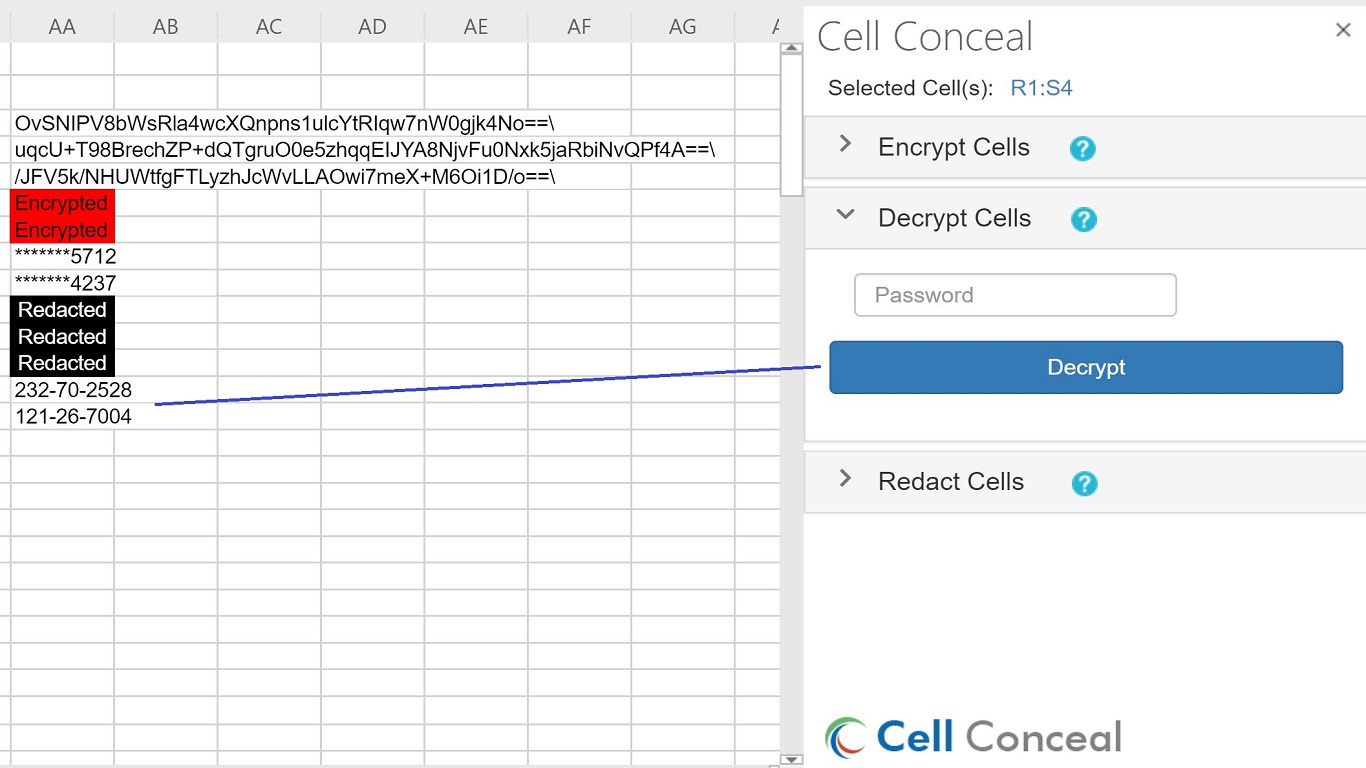Open help icon next to Decrypt Cells
Viewport: 1366px width, 768px height.
point(1083,220)
